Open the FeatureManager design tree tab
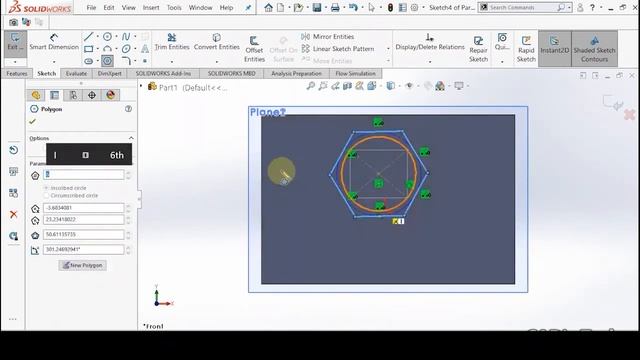The height and width of the screenshot is (360, 640). tap(36, 95)
